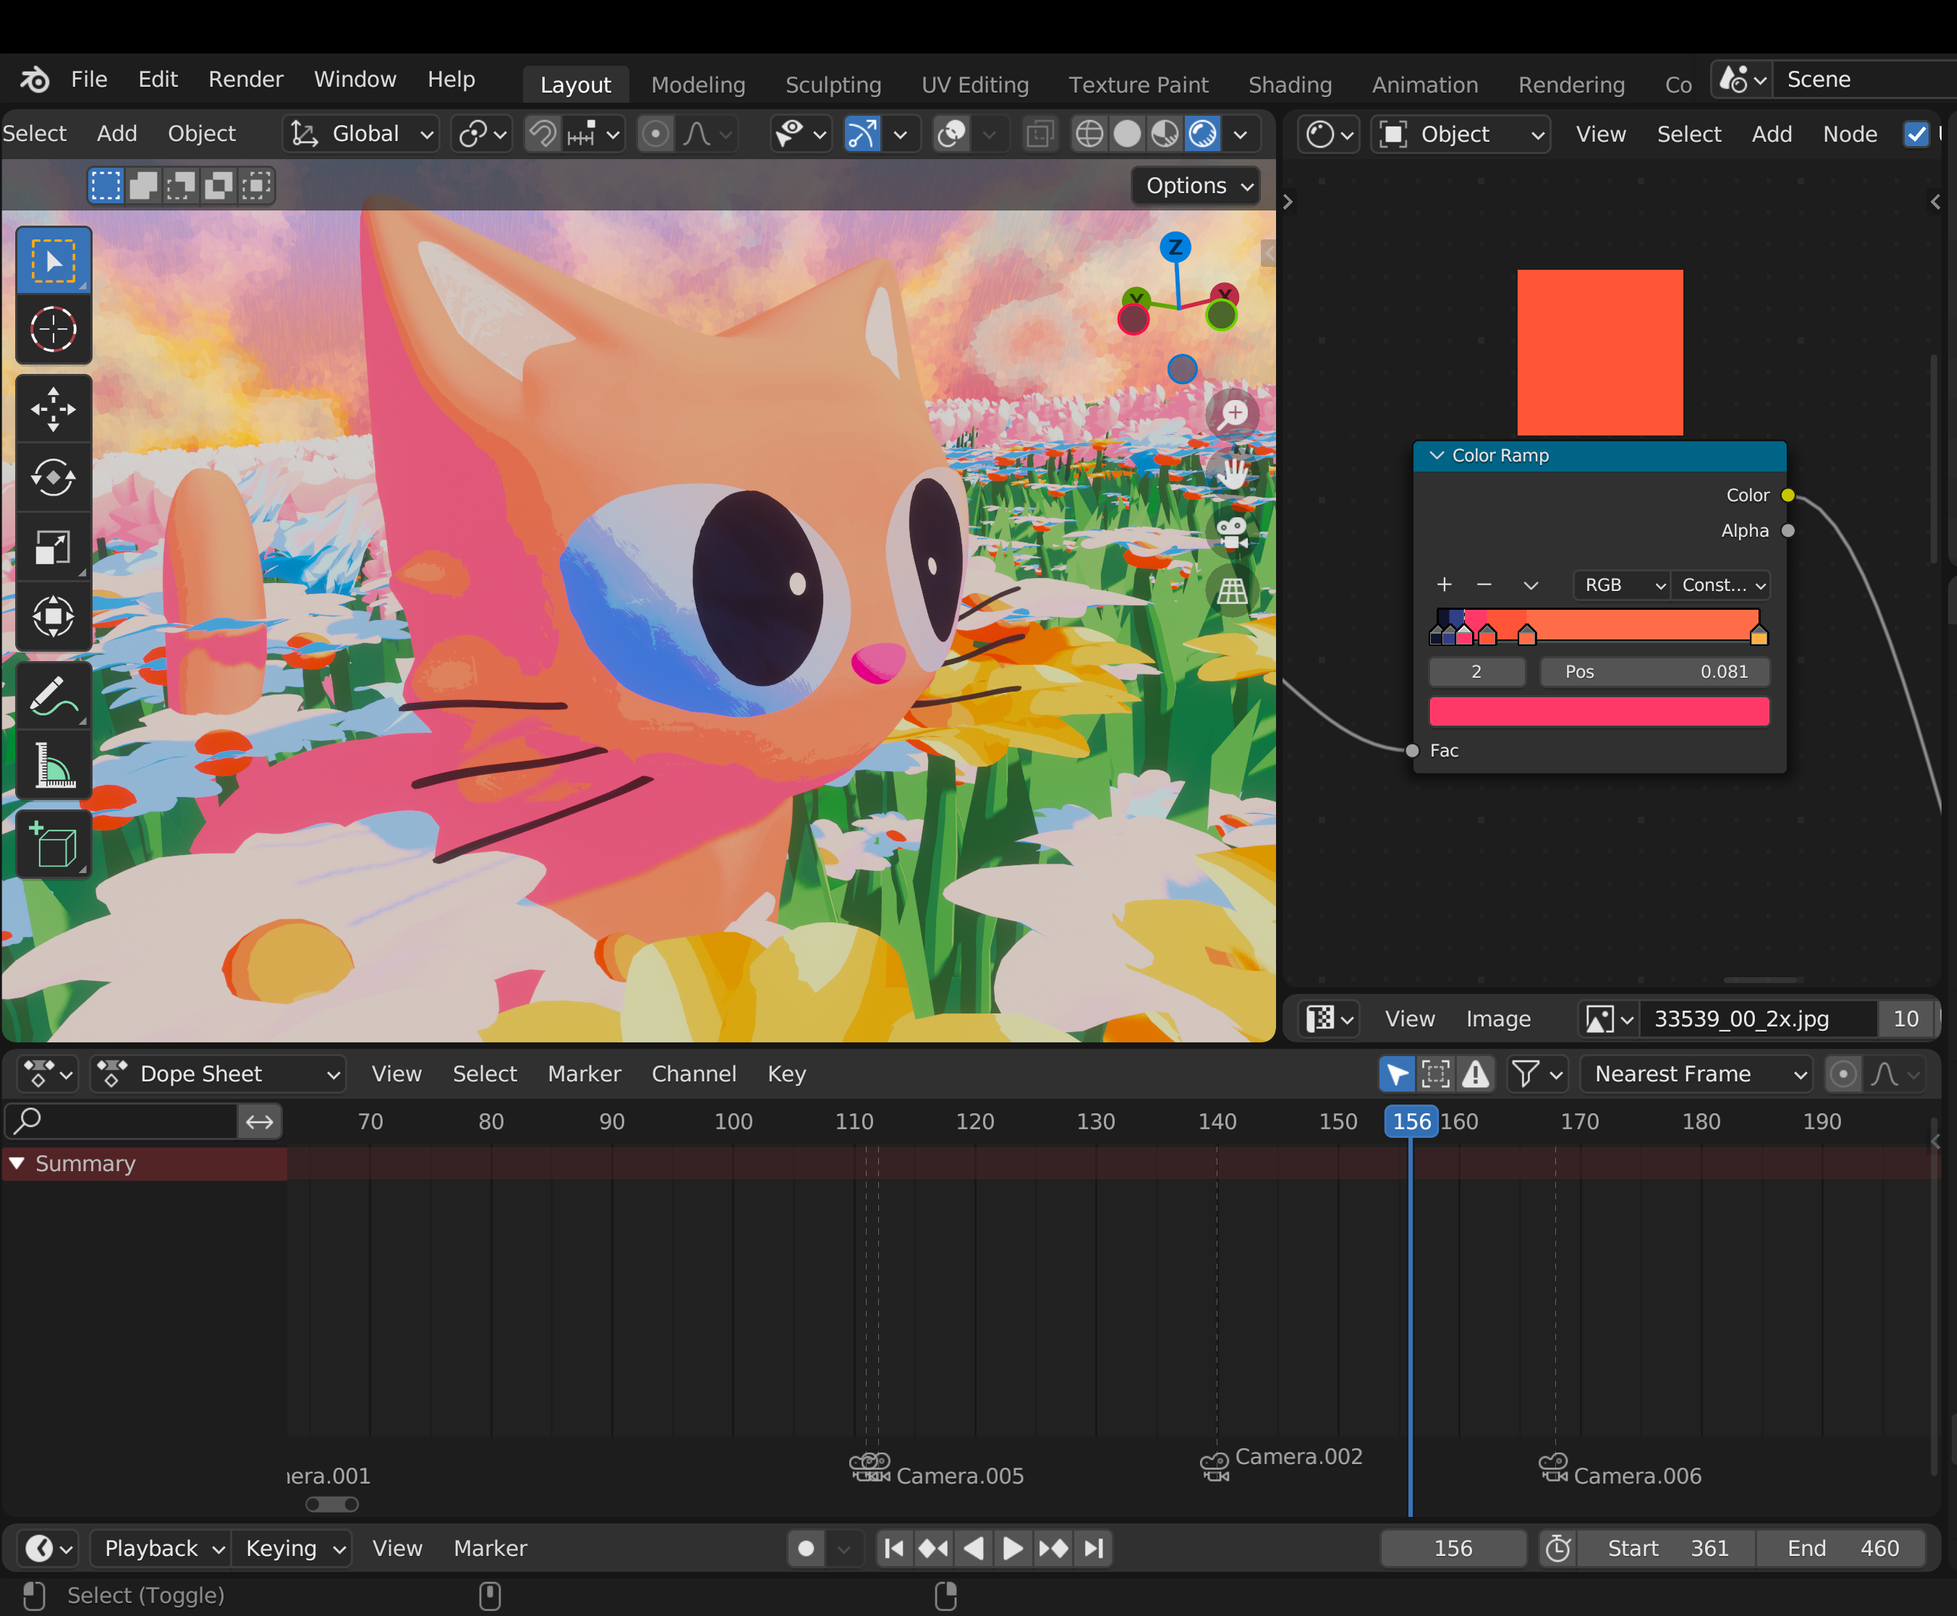1957x1616 pixels.
Task: Click the Pos value field
Action: (x=1654, y=672)
